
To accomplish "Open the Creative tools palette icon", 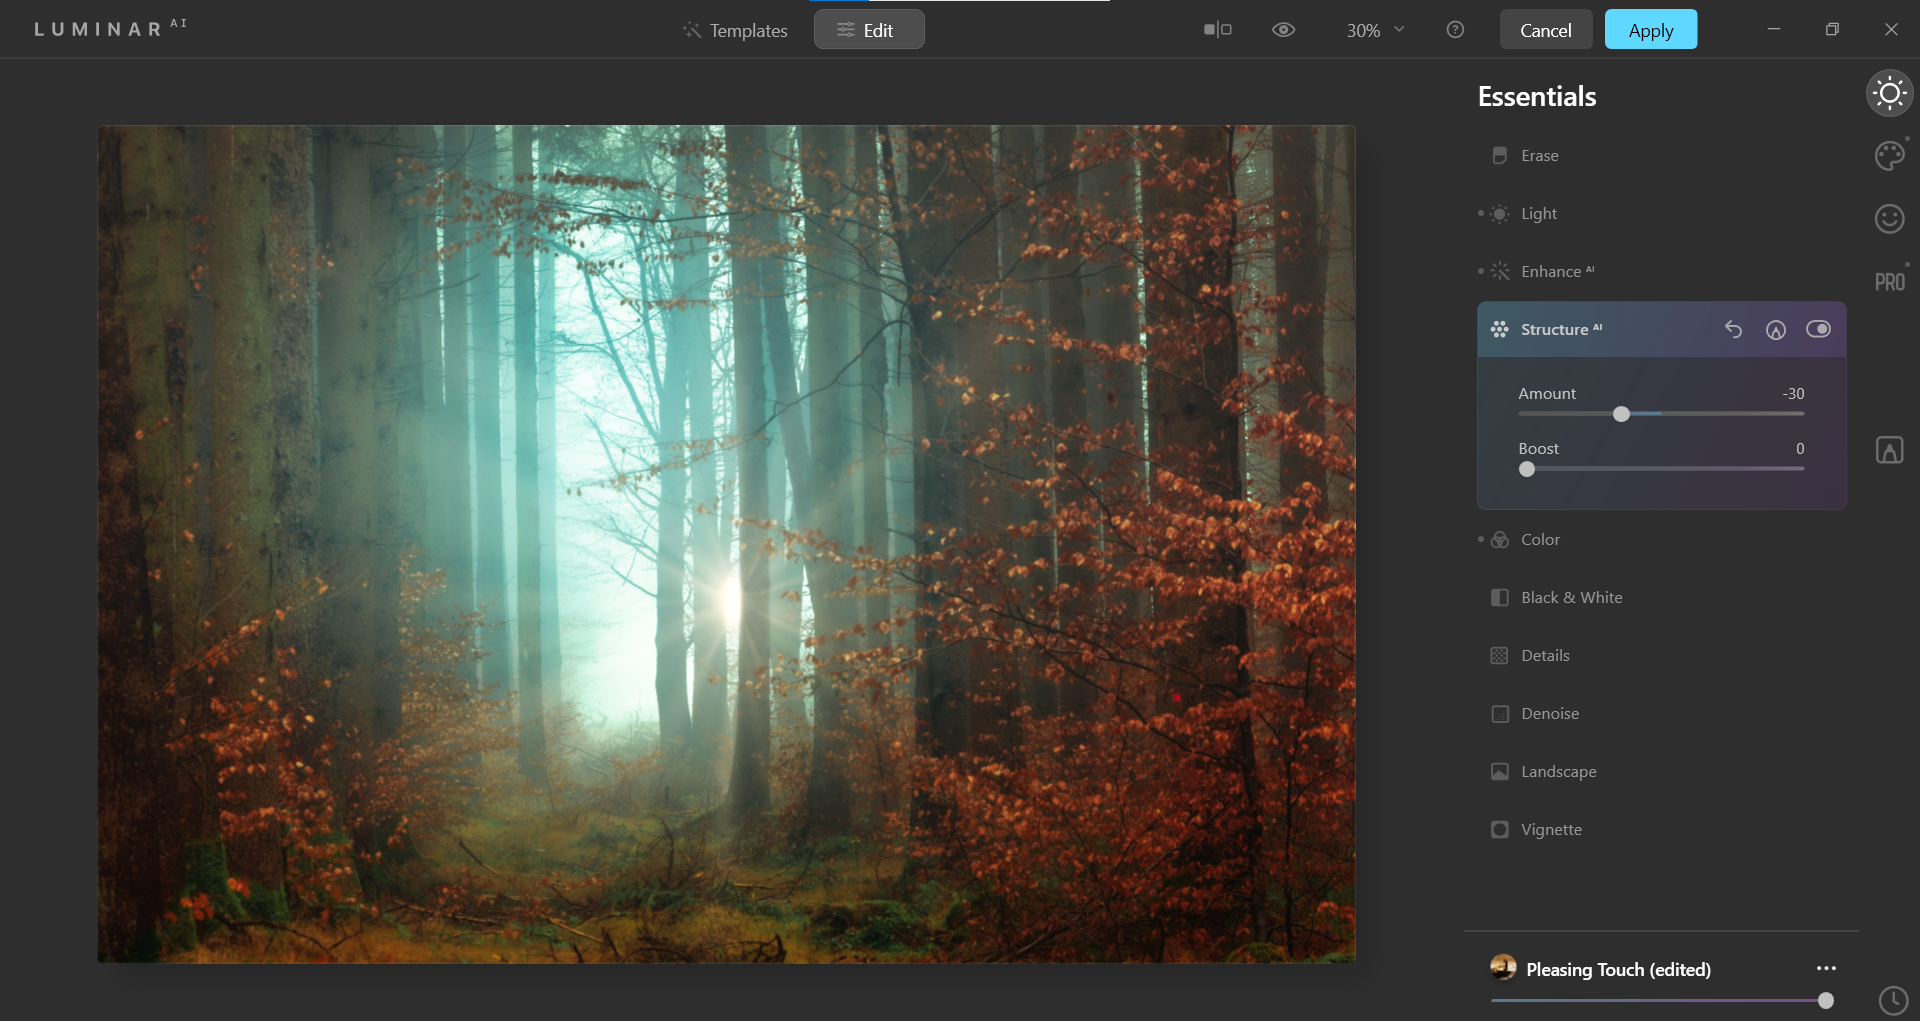I will (1889, 156).
